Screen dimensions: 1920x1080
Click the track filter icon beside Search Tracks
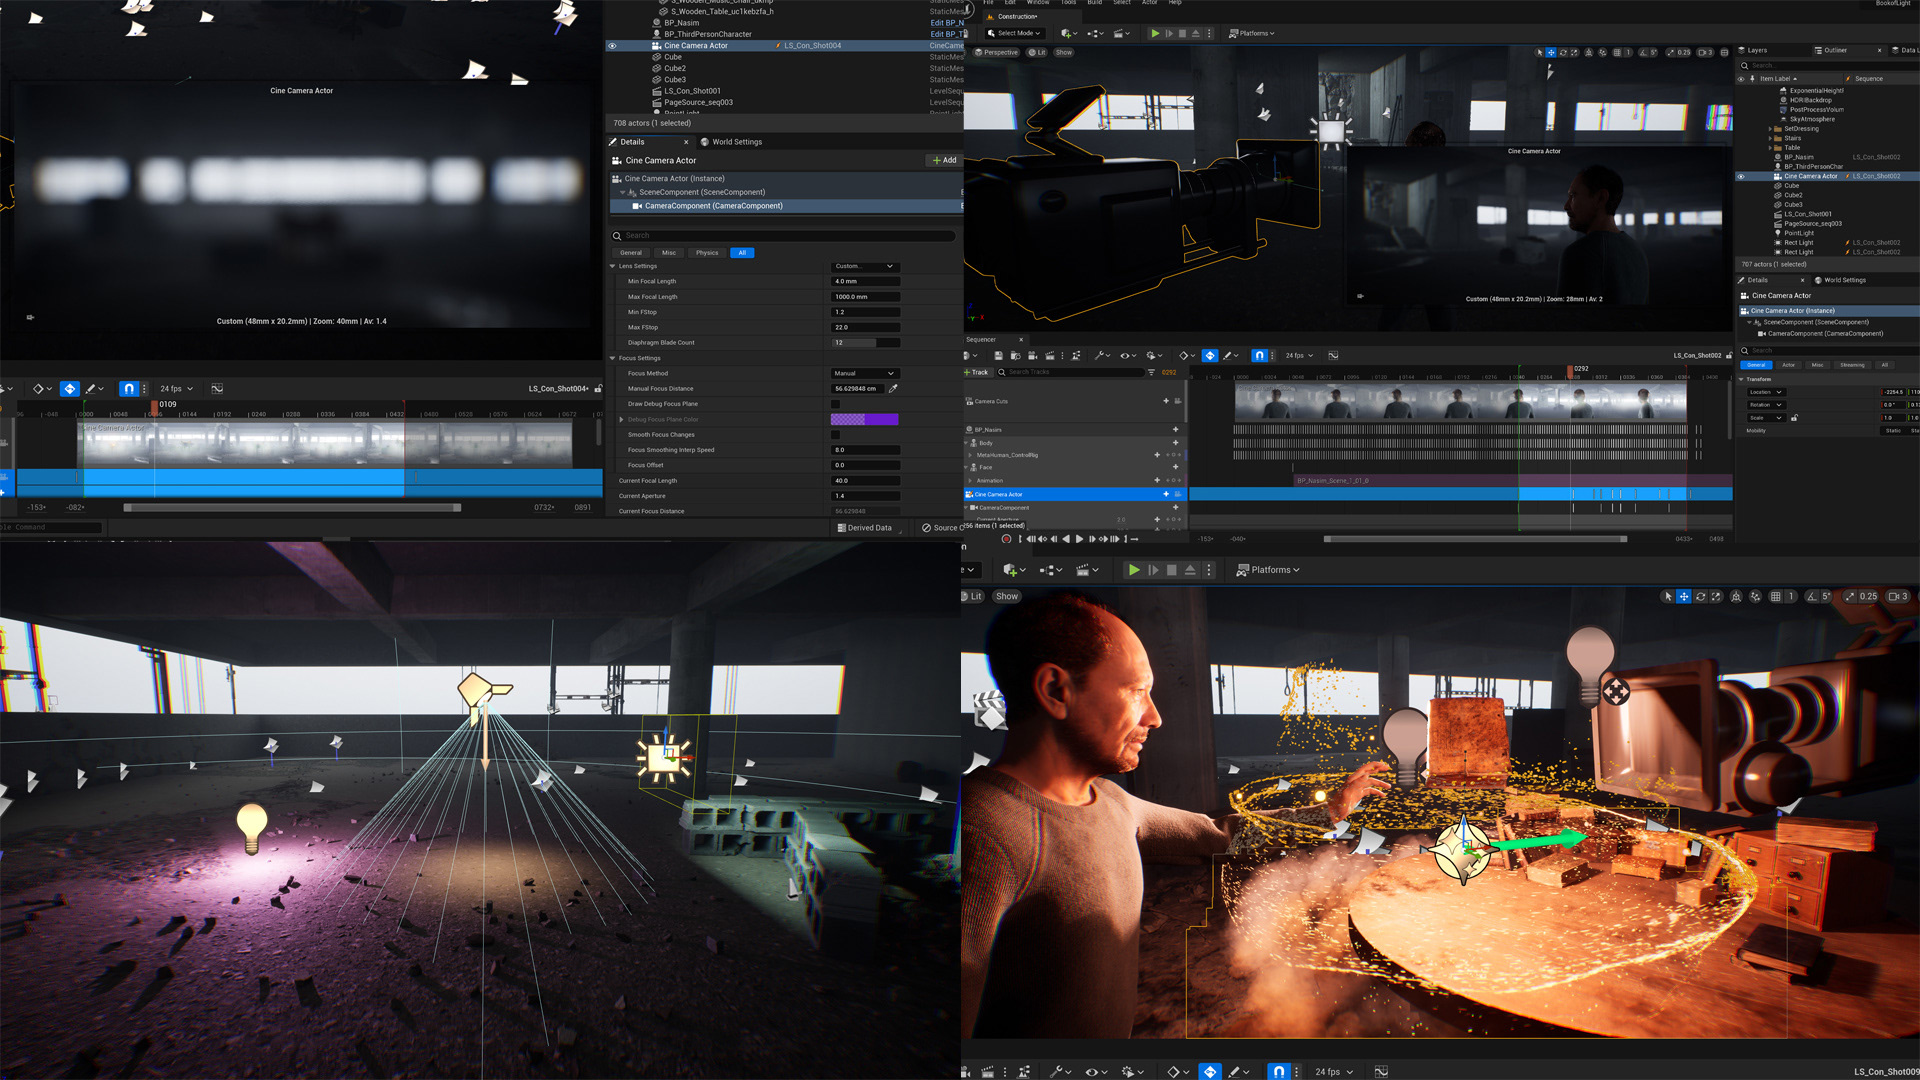(1151, 372)
